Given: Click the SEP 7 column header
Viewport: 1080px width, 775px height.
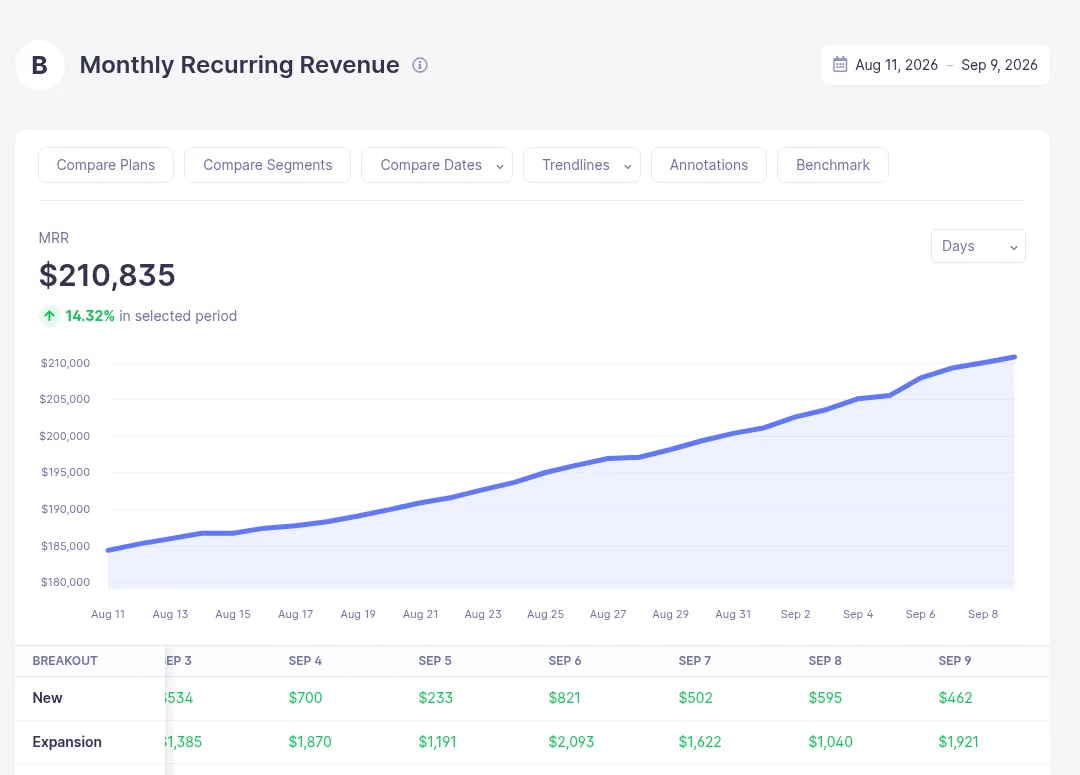Looking at the screenshot, I should [695, 661].
